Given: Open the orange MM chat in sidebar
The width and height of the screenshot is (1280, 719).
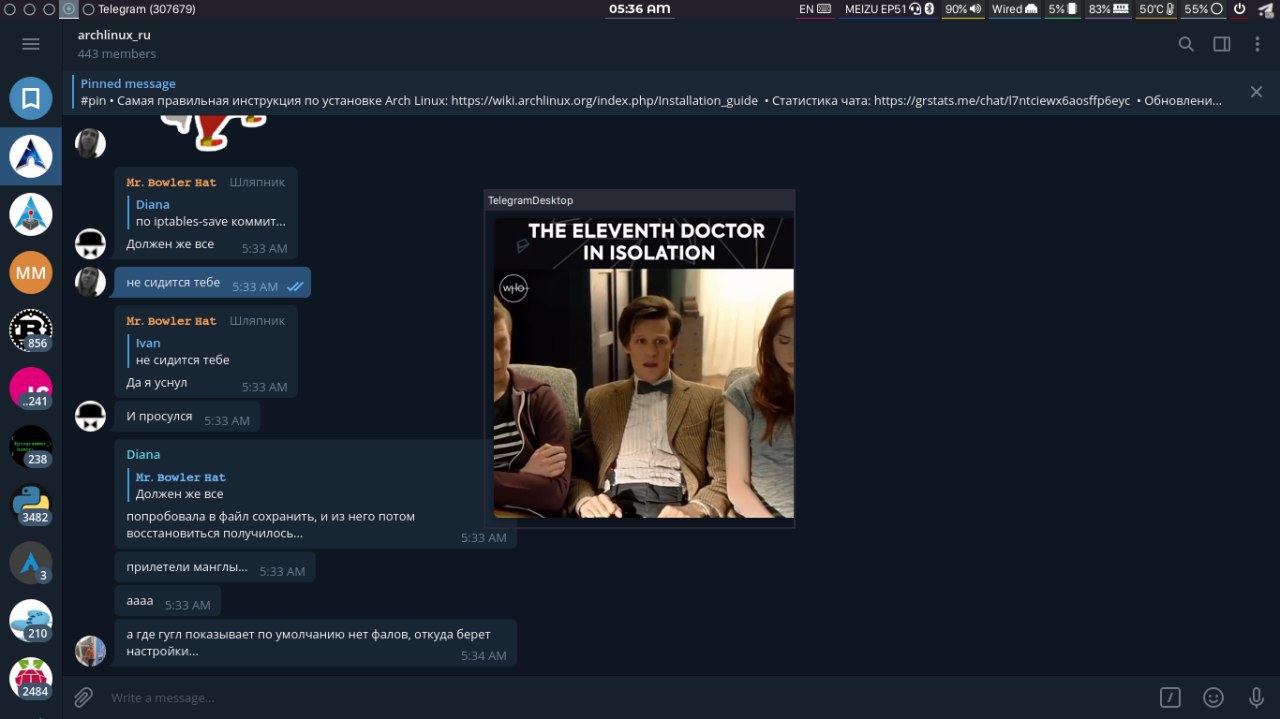Looking at the screenshot, I should pos(31,272).
